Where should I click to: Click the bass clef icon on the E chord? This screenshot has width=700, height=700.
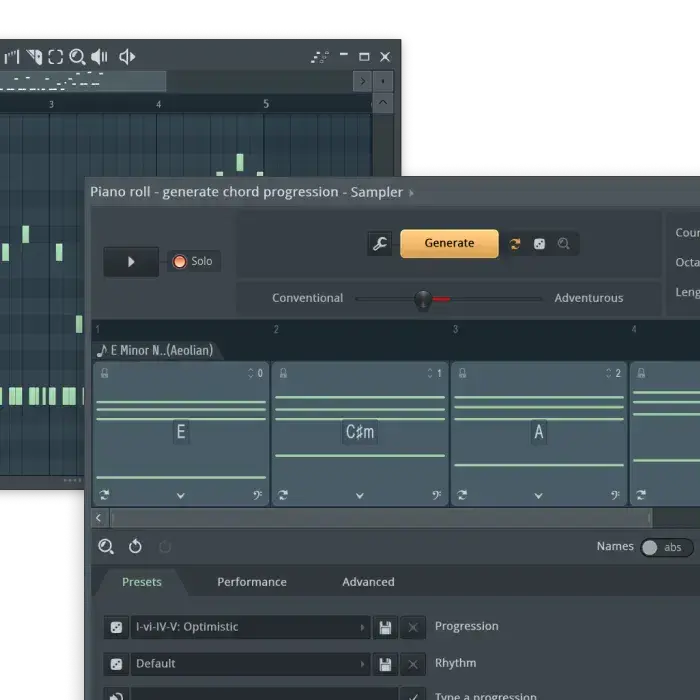(258, 495)
